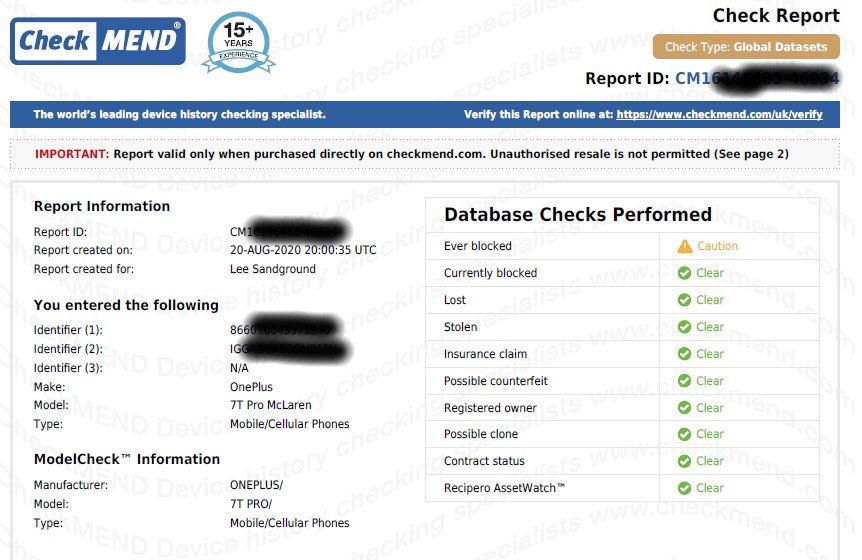
Task: Select the Currently blocked label
Action: pos(490,273)
